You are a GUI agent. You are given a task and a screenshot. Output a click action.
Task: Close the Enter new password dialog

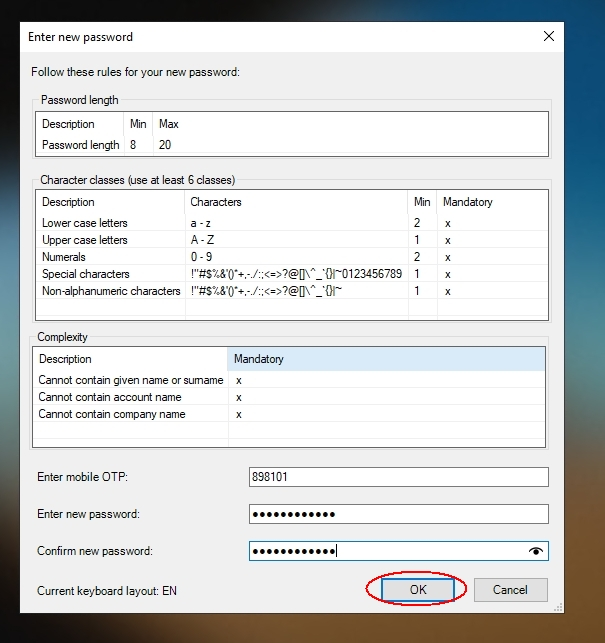click(548, 37)
